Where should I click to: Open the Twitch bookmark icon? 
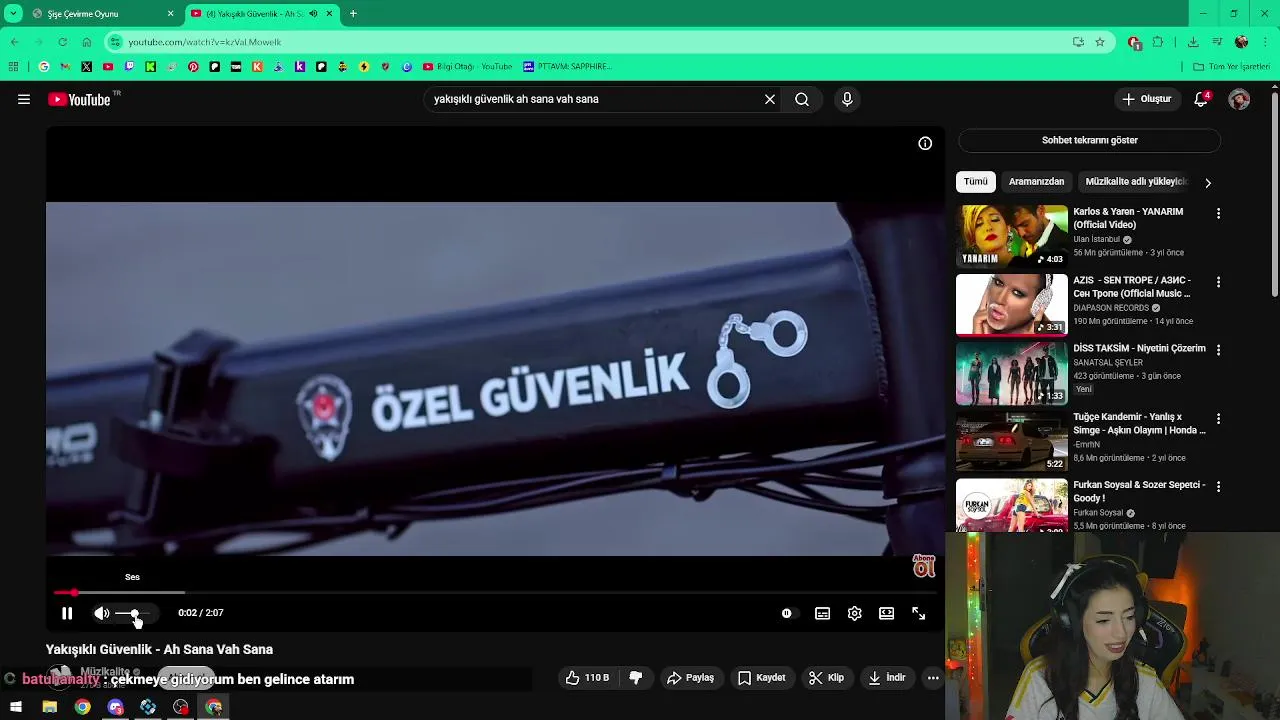point(129,67)
